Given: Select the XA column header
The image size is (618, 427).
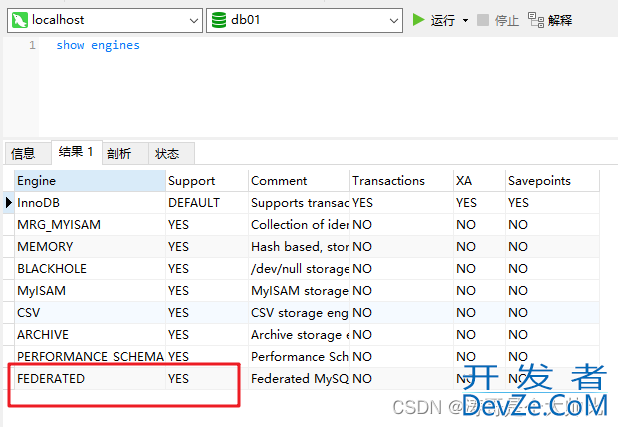Looking at the screenshot, I should coord(479,181).
